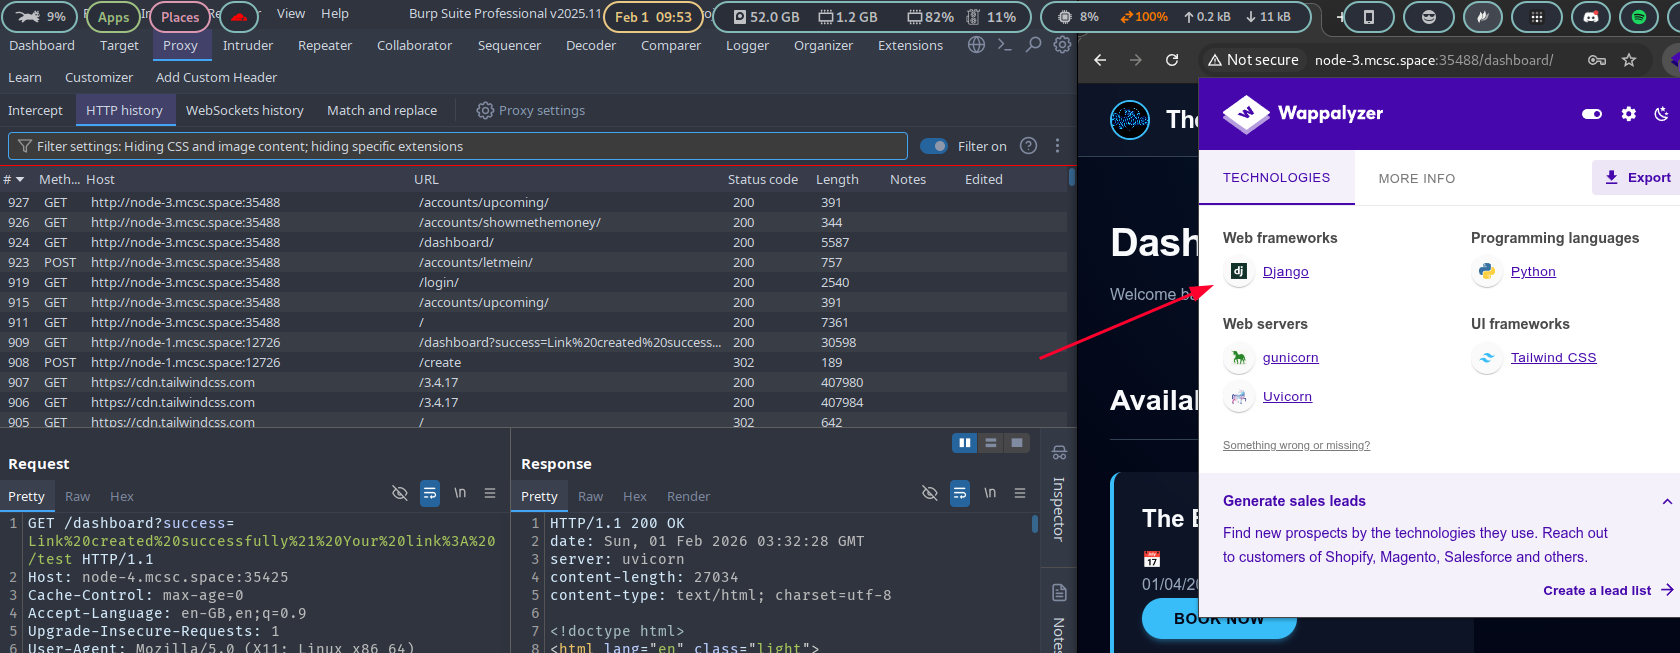Click the Proxy settings gear icon
The image size is (1680, 653).
click(x=485, y=110)
